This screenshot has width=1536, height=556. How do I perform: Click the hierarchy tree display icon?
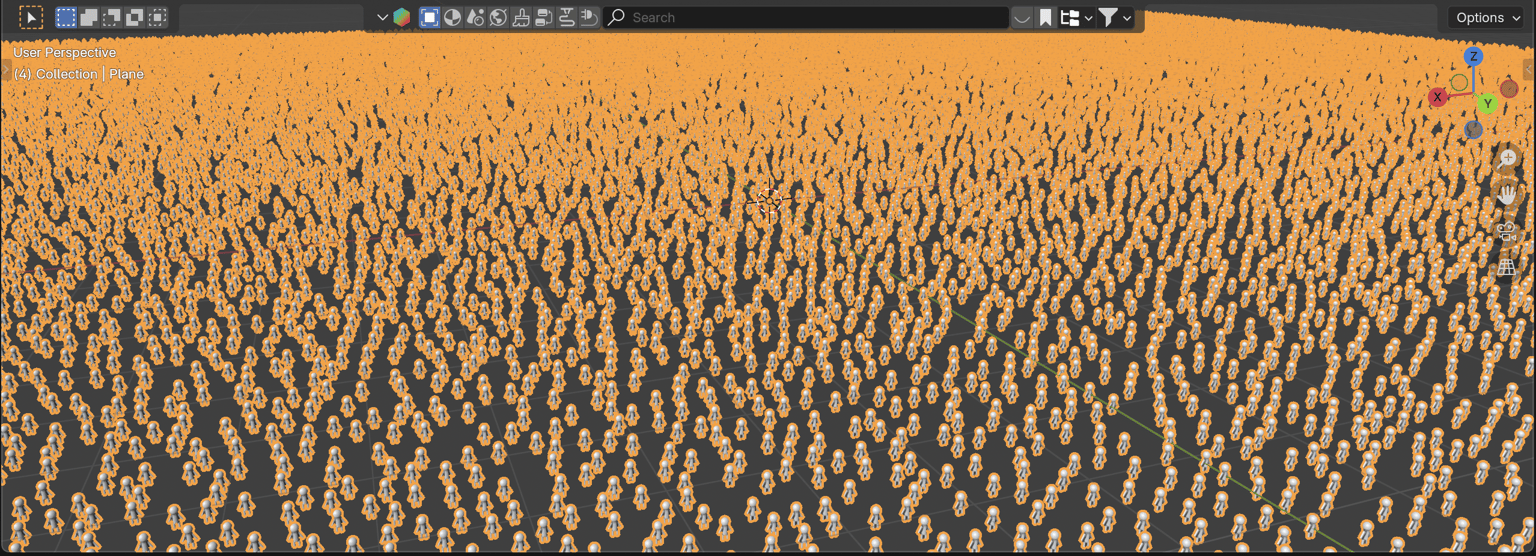[1069, 17]
